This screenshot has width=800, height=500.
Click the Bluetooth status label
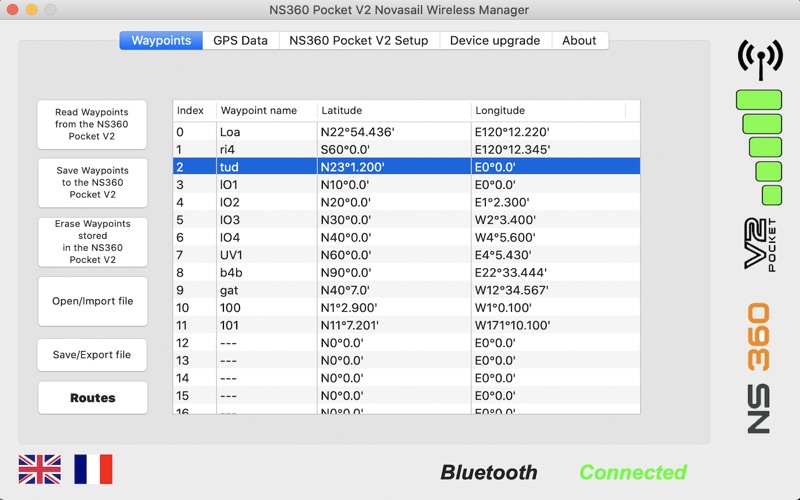(489, 472)
